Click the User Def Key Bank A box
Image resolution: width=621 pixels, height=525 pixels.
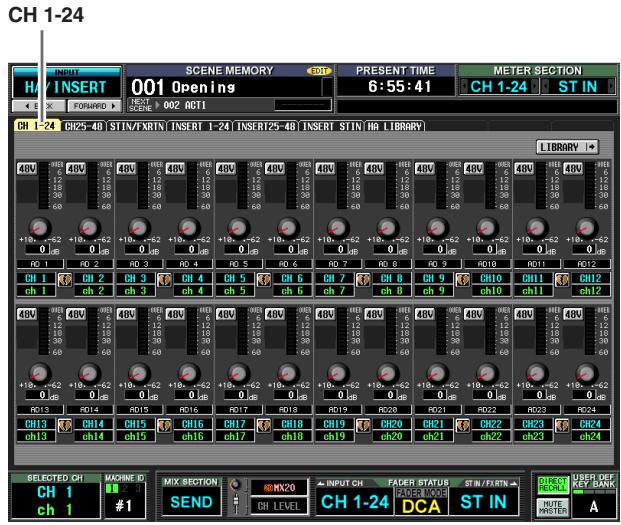(x=594, y=506)
